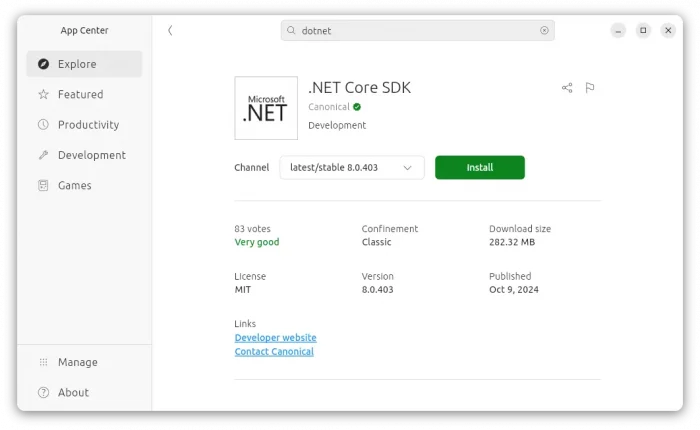The height and width of the screenshot is (430, 700).
Task: Click the Featured star icon
Action: (x=43, y=94)
